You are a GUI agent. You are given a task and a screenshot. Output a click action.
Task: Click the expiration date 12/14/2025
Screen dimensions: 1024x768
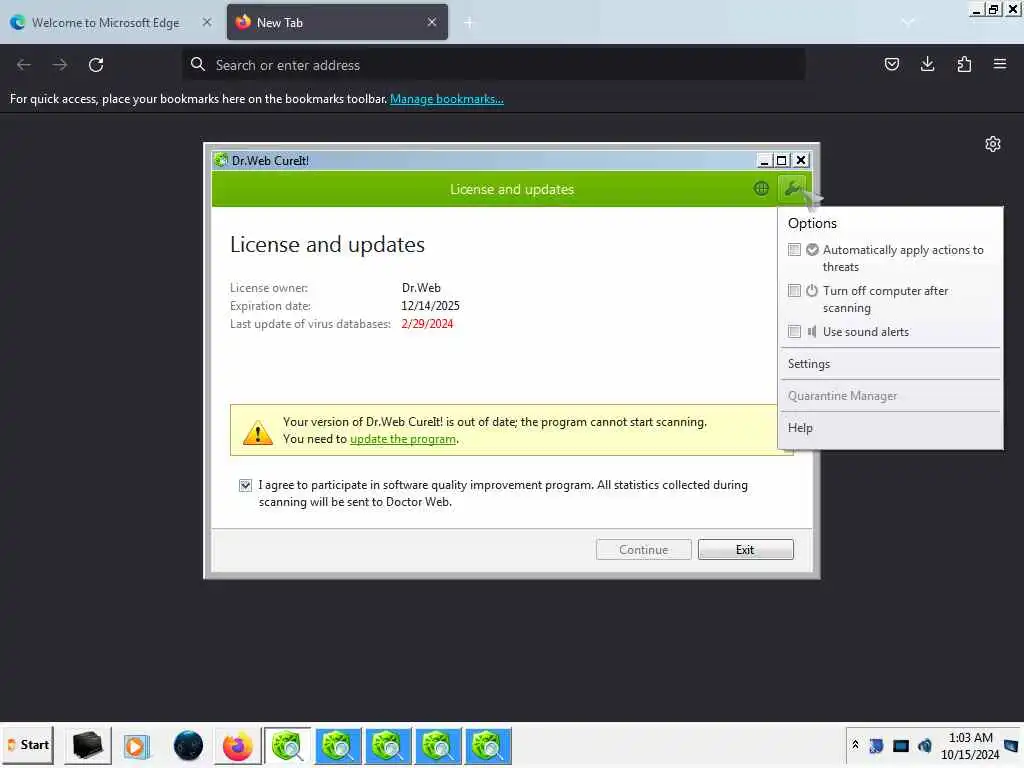(430, 306)
